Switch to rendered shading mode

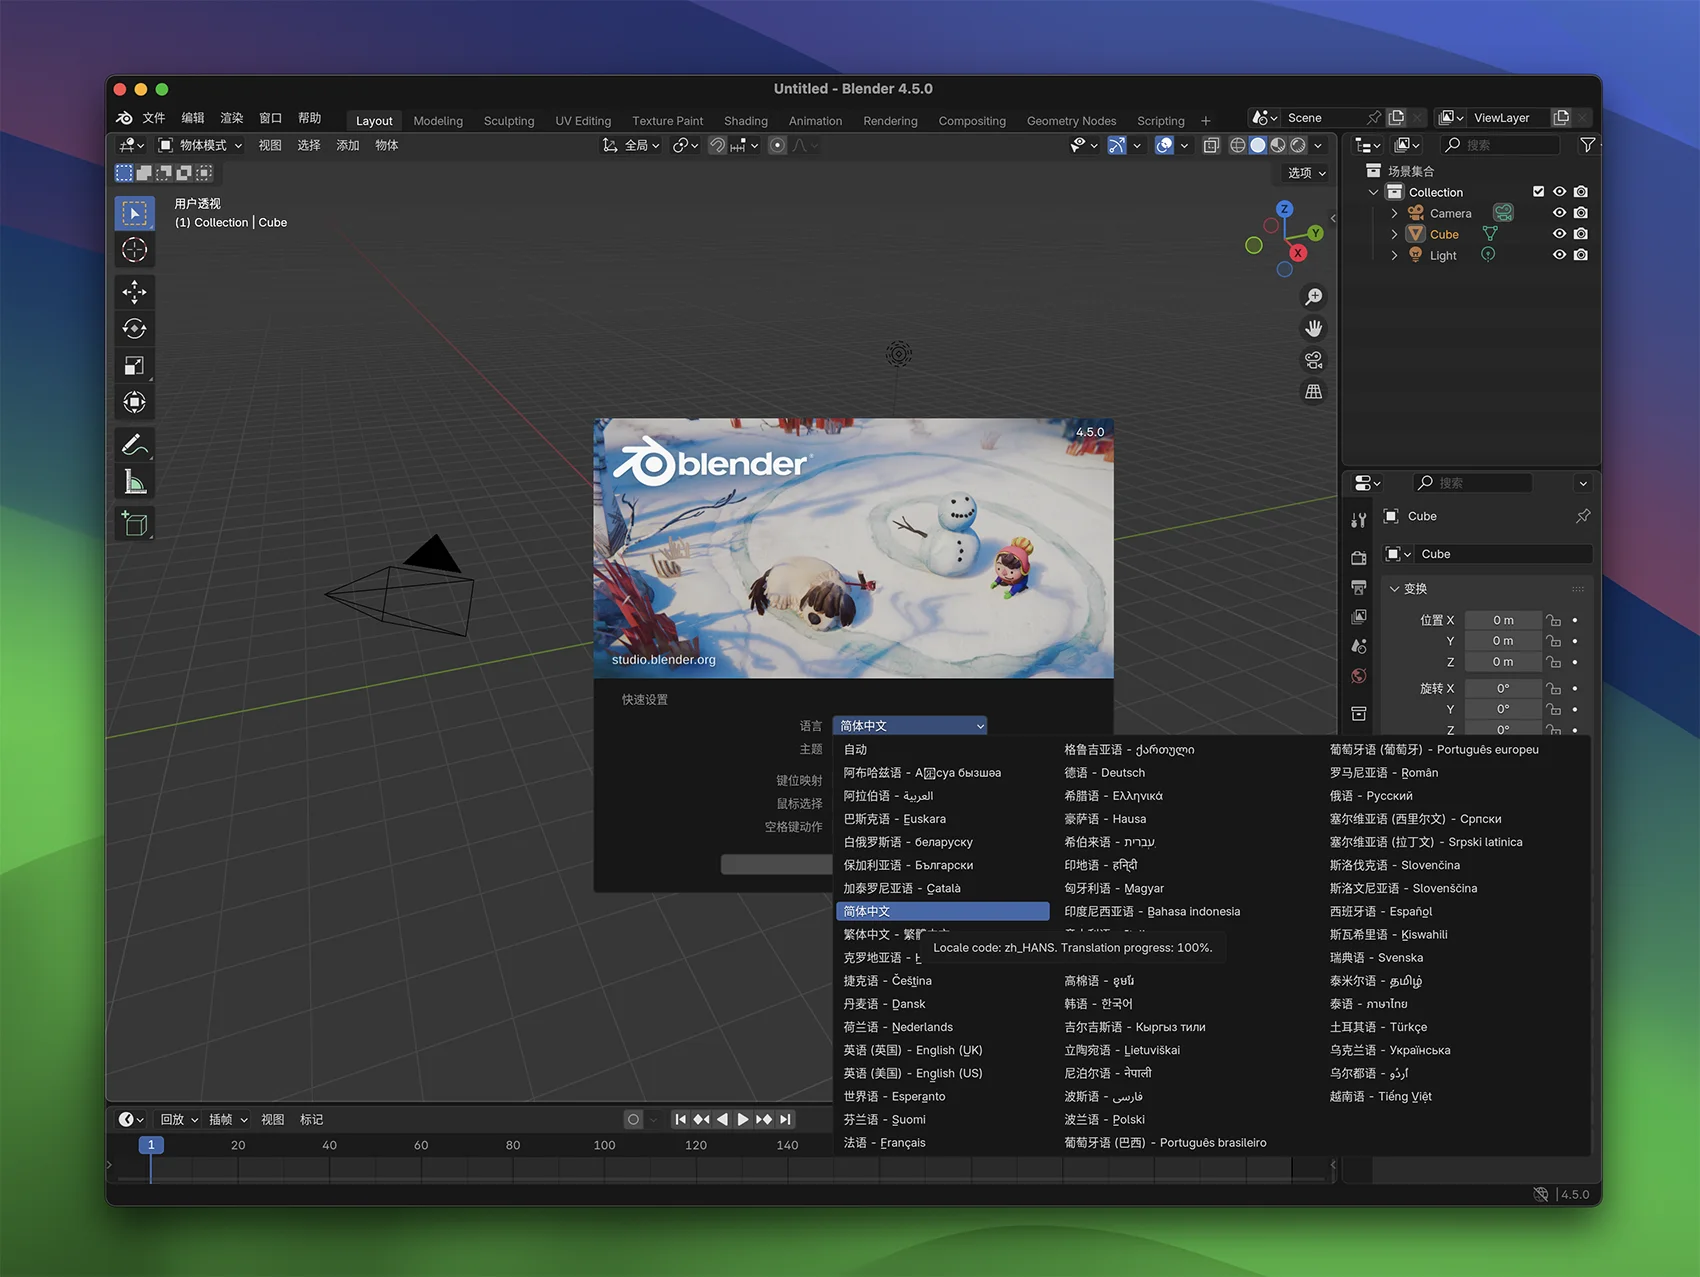tap(1297, 145)
